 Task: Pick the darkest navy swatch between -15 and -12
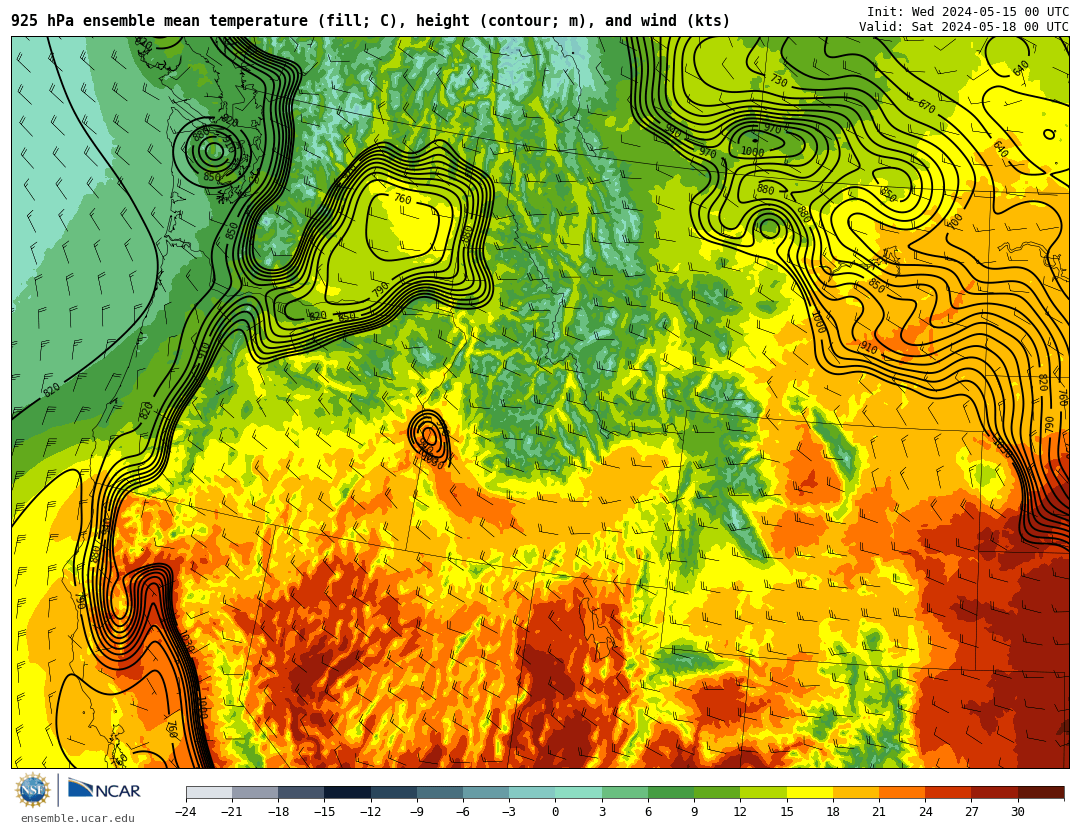[347, 792]
